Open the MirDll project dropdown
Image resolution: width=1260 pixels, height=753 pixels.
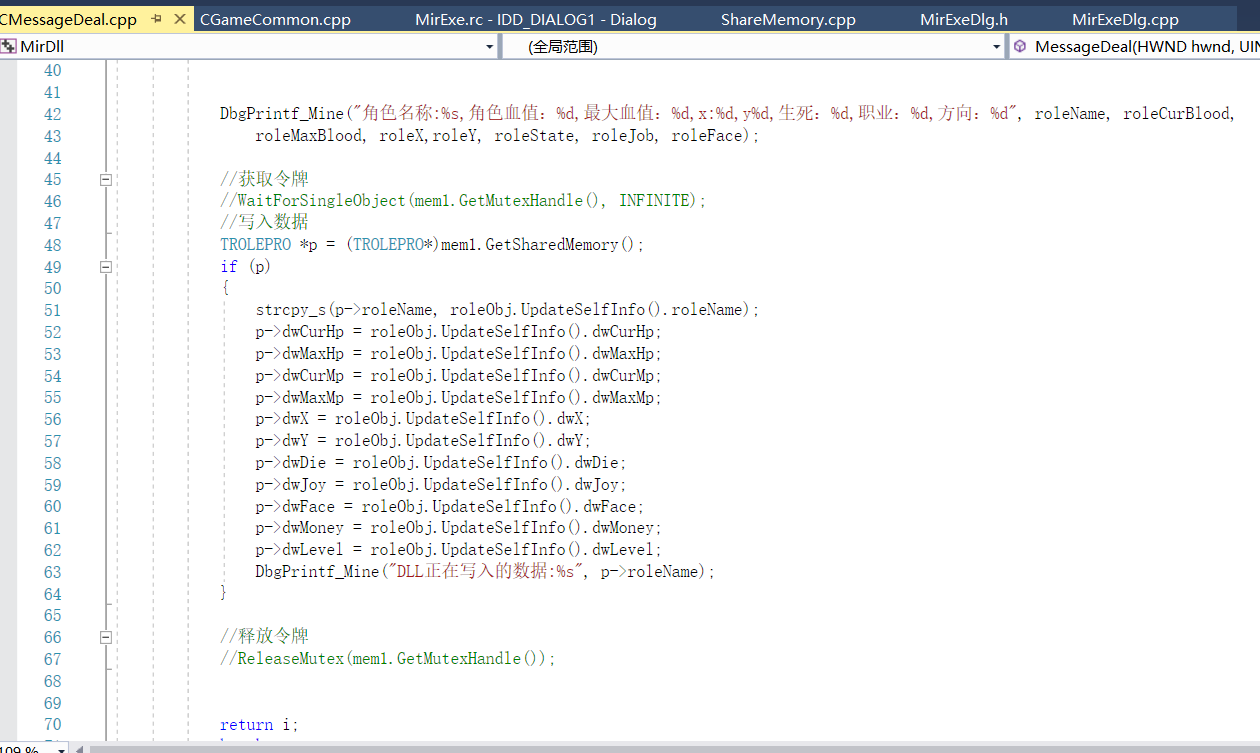point(489,47)
